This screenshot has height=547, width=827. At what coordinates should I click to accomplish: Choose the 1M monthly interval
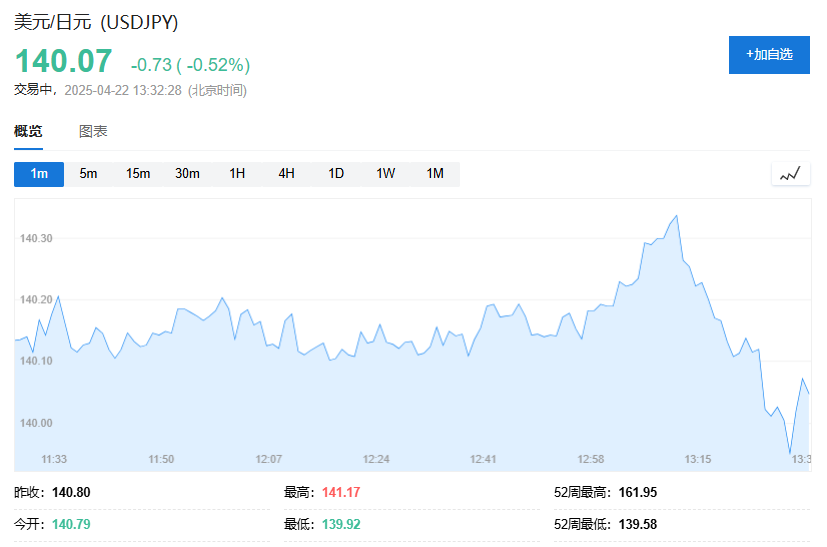point(435,174)
